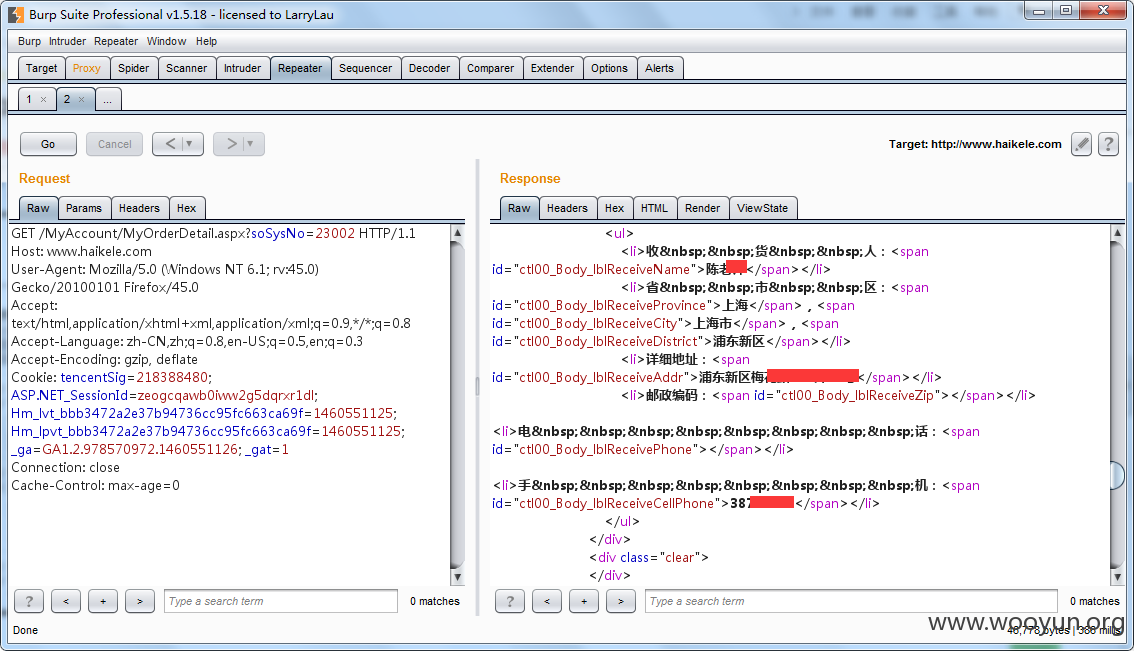This screenshot has width=1134, height=651.
Task: Open the Burp menu
Action: click(x=30, y=41)
